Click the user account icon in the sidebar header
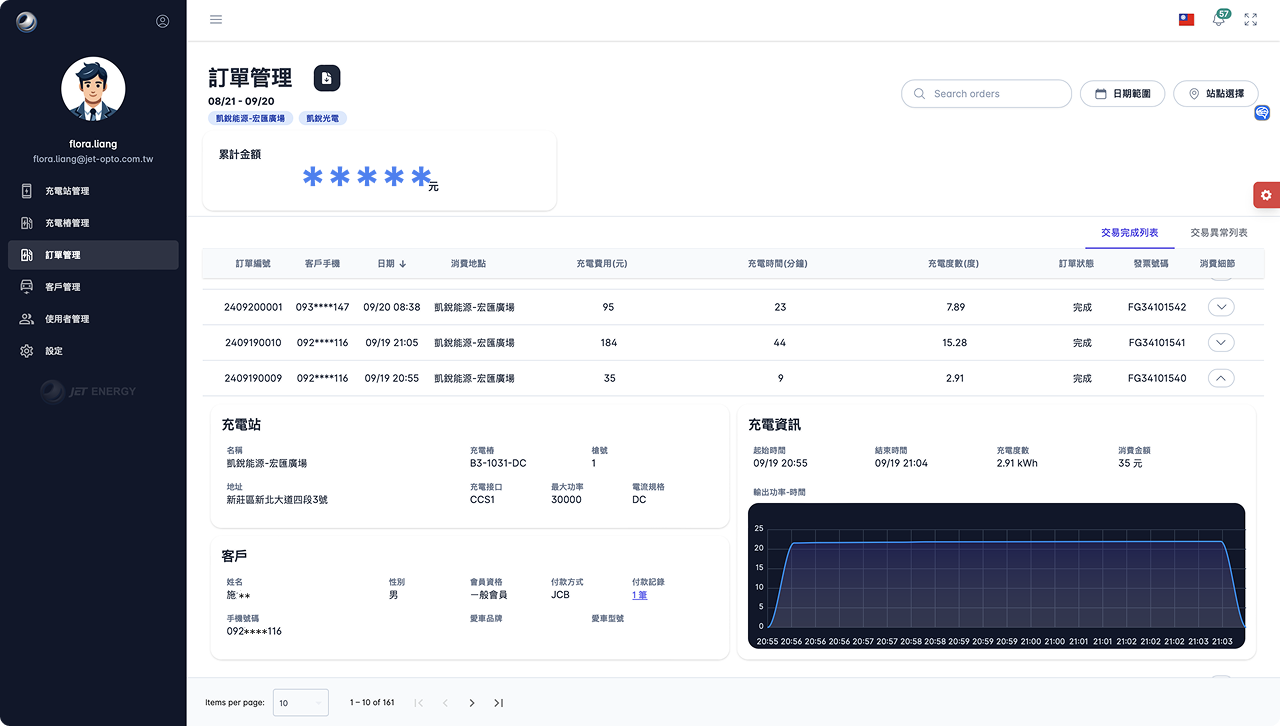This screenshot has height=726, width=1280. click(x=163, y=21)
